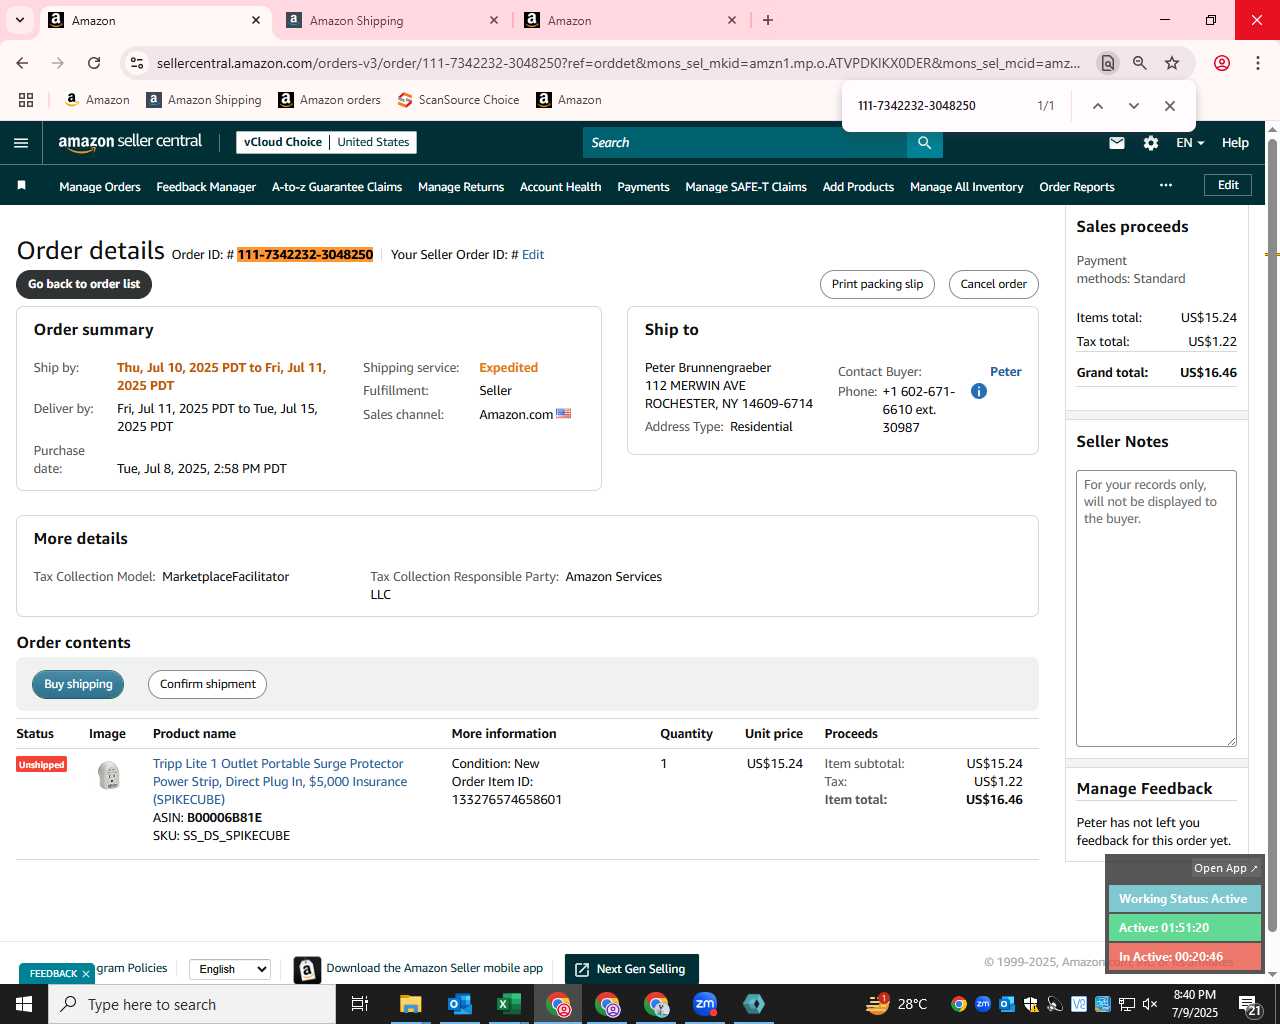Open the English language selector in footer
The width and height of the screenshot is (1280, 1024).
coord(231,969)
